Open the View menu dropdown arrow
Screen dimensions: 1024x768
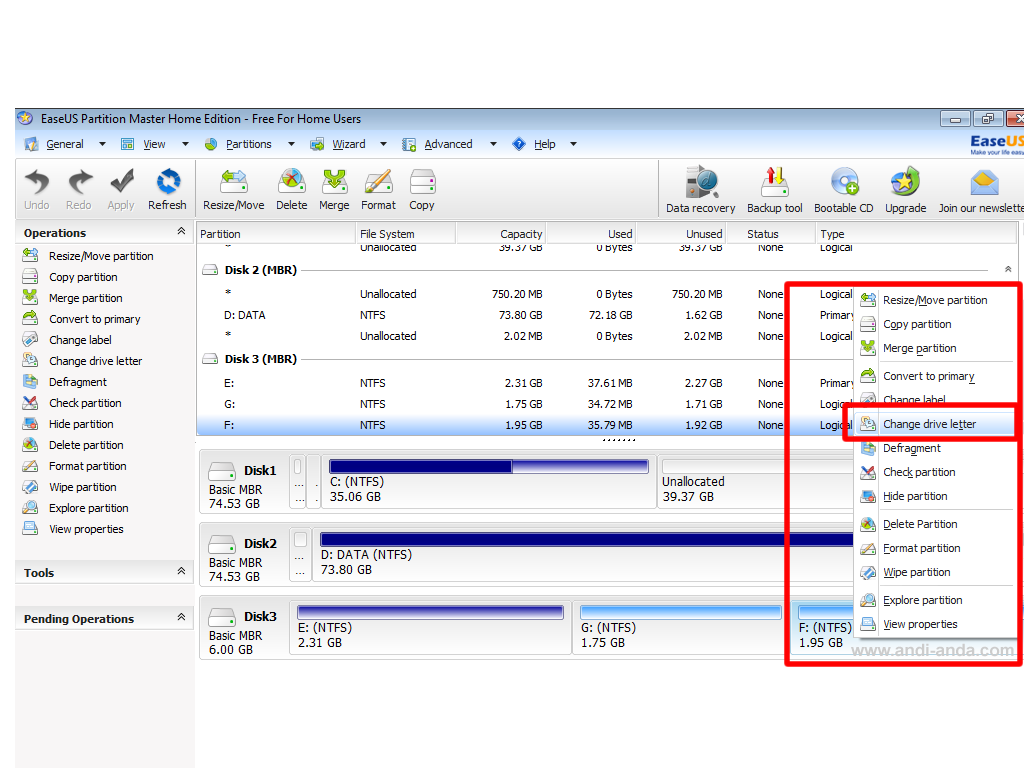185,144
